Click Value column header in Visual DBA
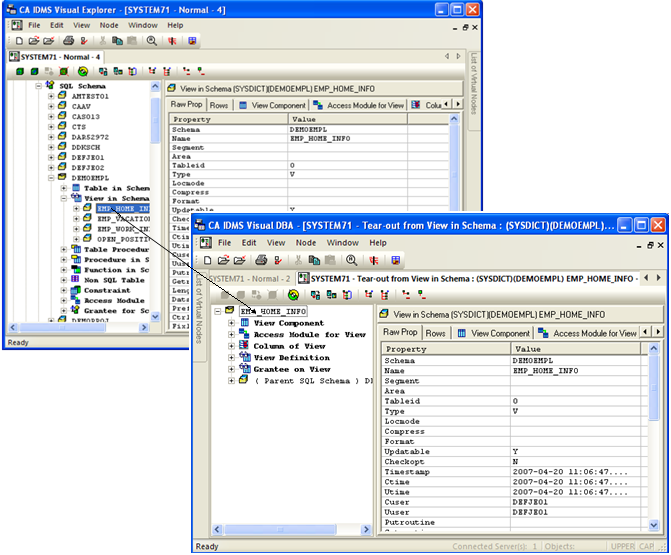Image resolution: width=671 pixels, height=555 pixels. coord(576,349)
